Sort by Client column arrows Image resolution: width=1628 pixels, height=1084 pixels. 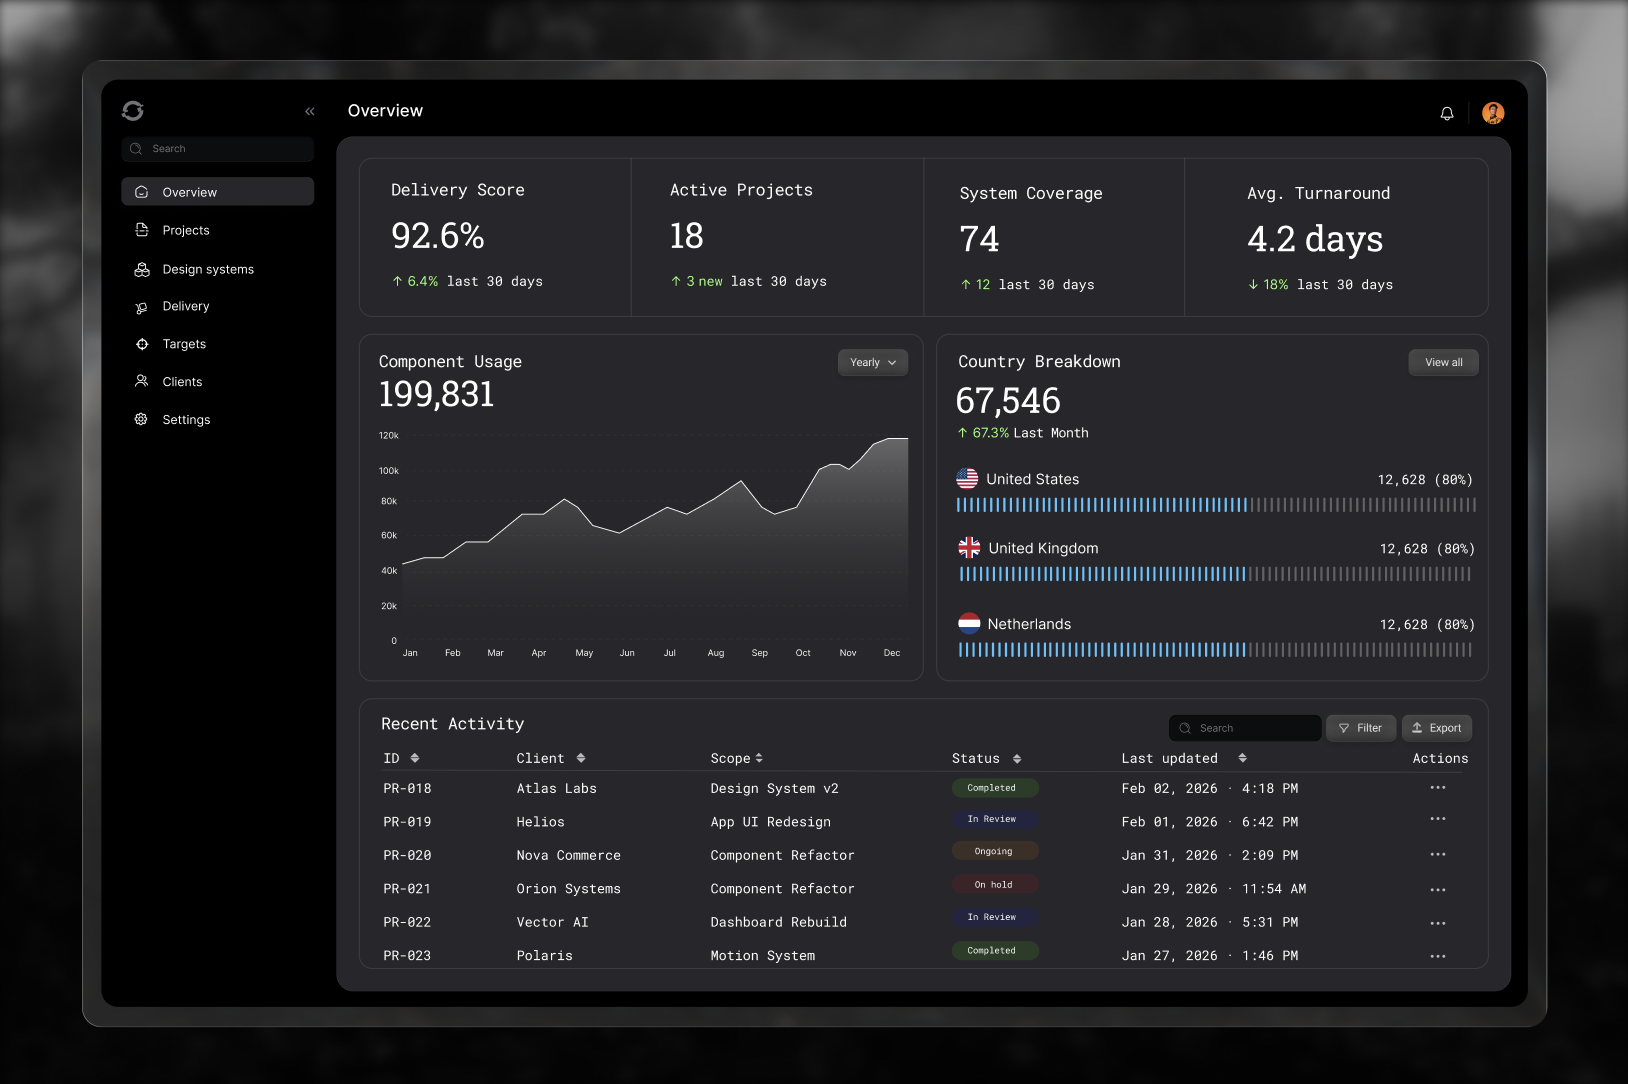point(581,758)
